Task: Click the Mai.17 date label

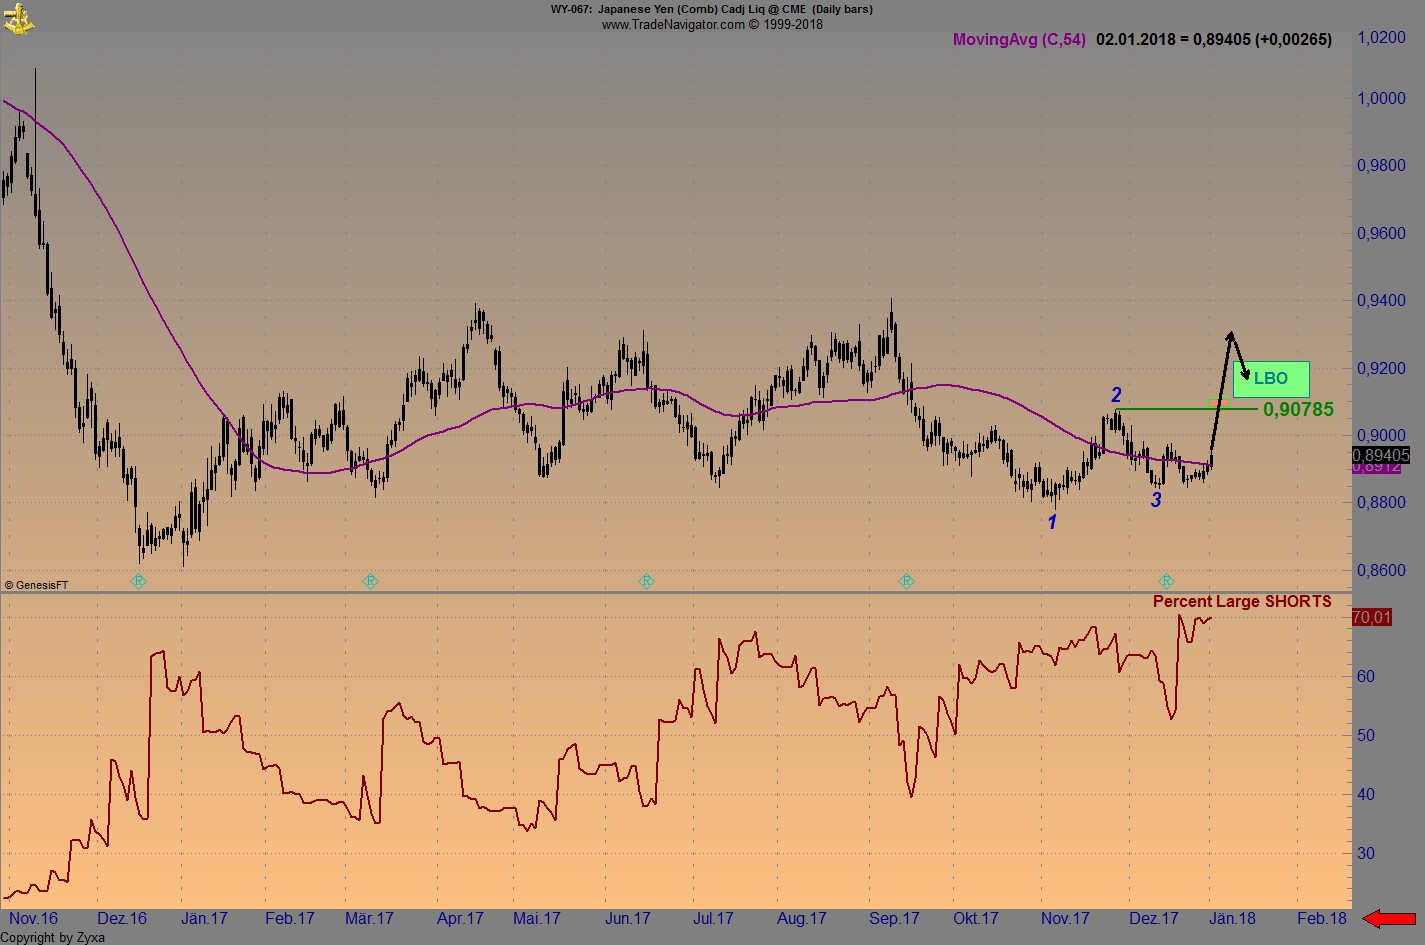Action: pyautogui.click(x=537, y=918)
